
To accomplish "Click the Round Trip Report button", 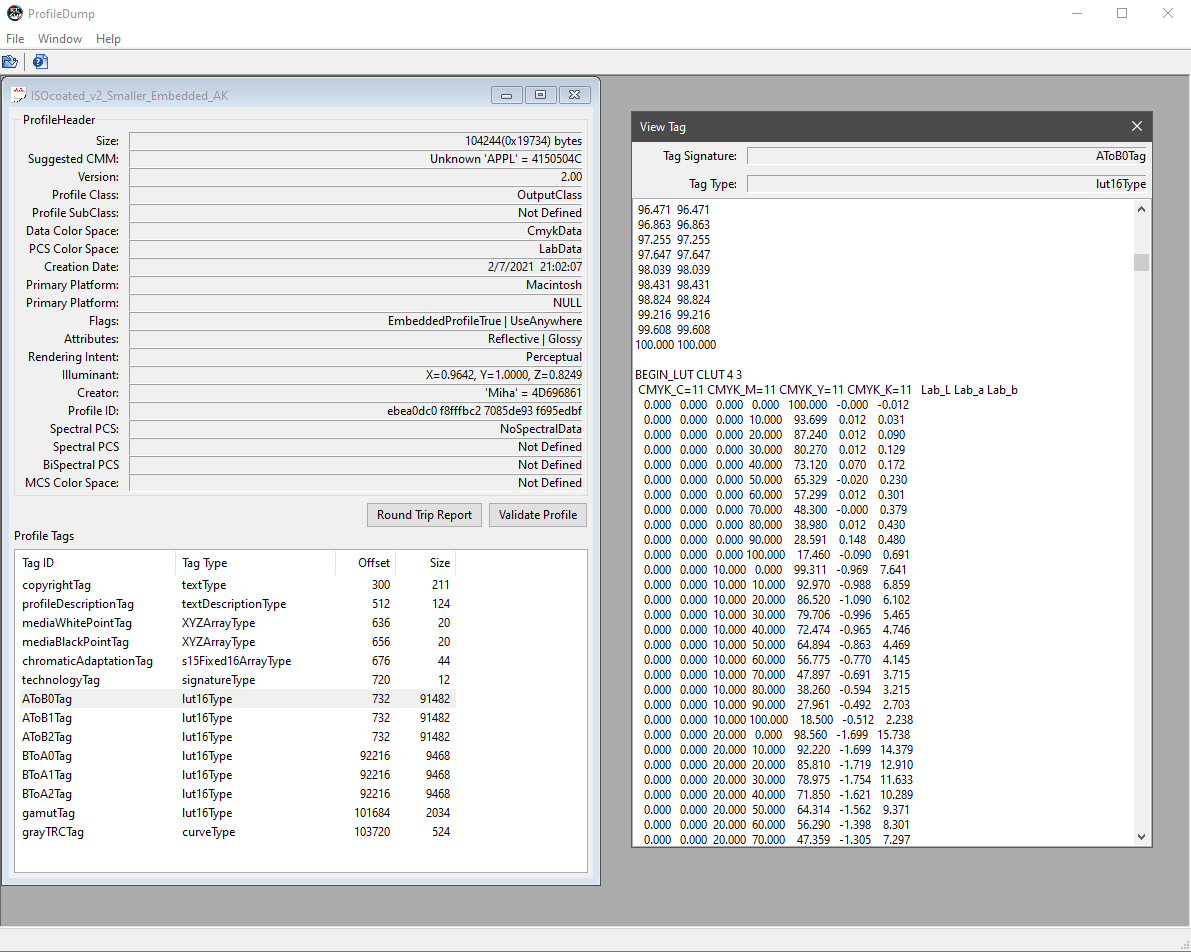I will click(424, 515).
